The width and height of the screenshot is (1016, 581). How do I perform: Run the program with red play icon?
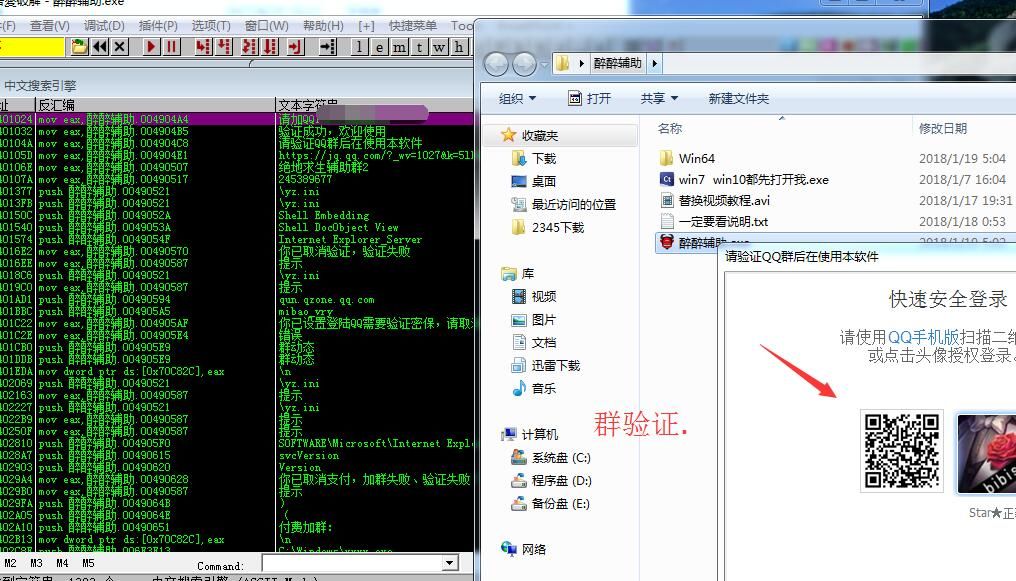click(x=152, y=47)
